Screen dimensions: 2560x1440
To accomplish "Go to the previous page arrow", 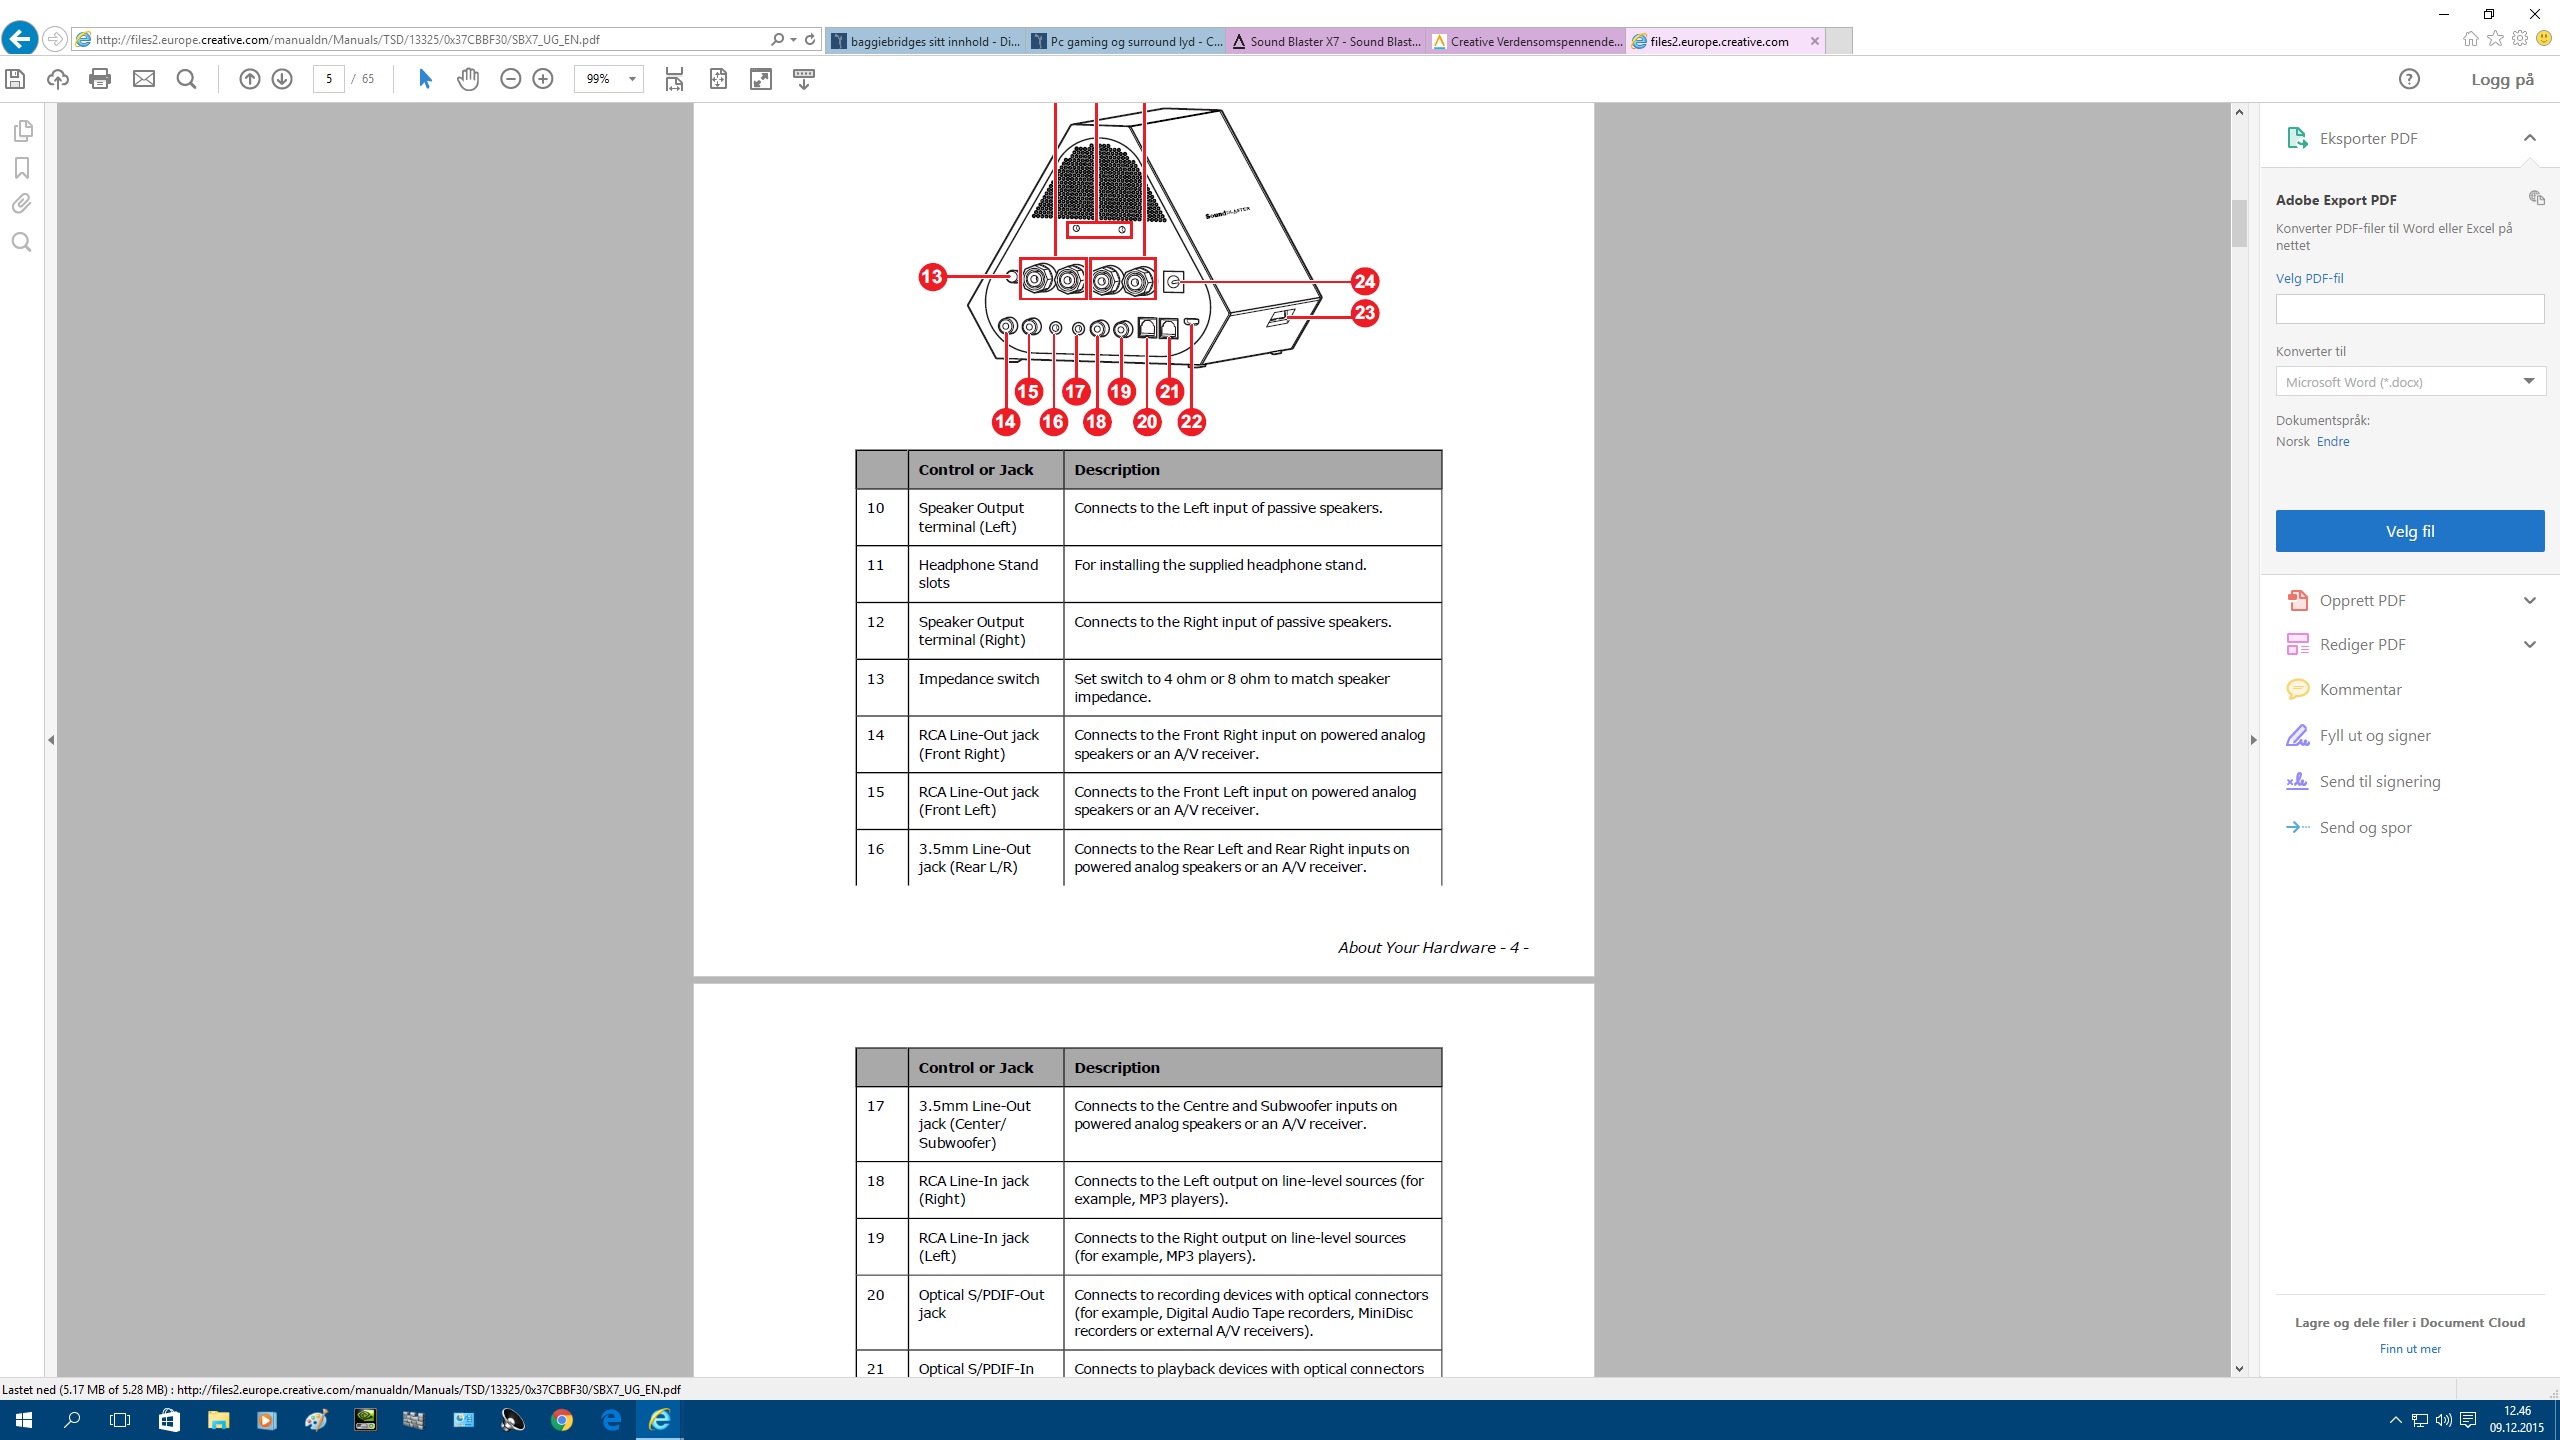I will pyautogui.click(x=250, y=79).
